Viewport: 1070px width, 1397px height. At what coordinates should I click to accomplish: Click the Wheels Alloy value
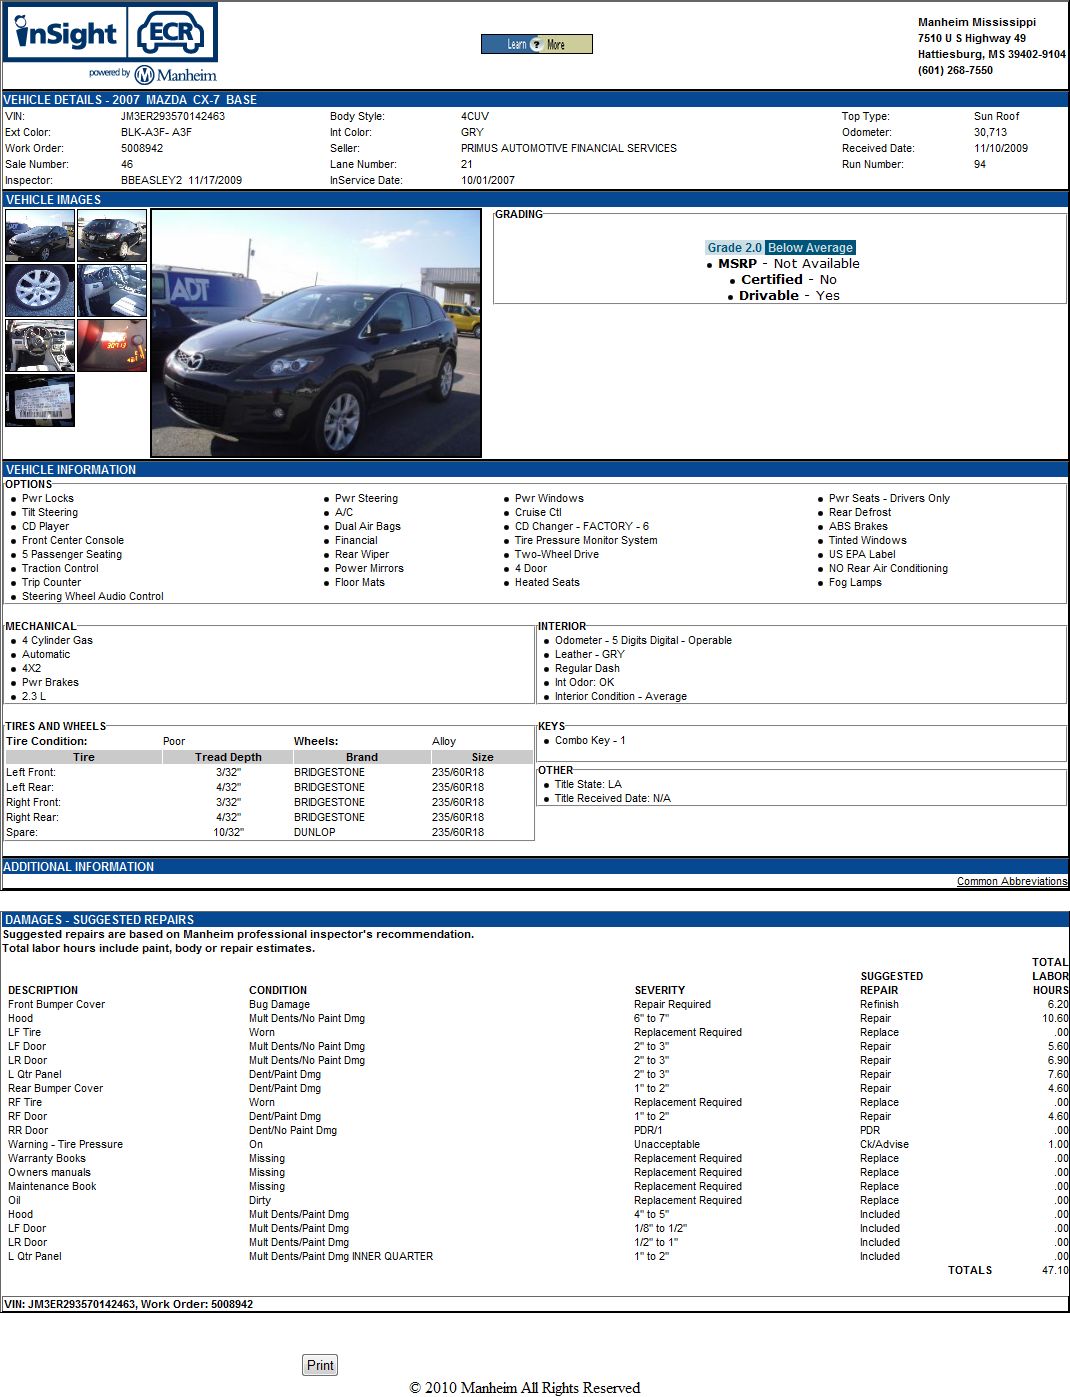444,741
